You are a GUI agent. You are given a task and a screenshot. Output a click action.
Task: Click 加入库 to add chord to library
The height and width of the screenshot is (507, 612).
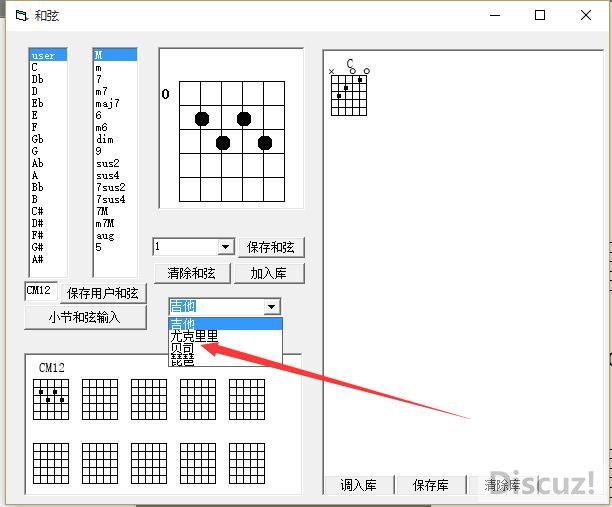270,273
